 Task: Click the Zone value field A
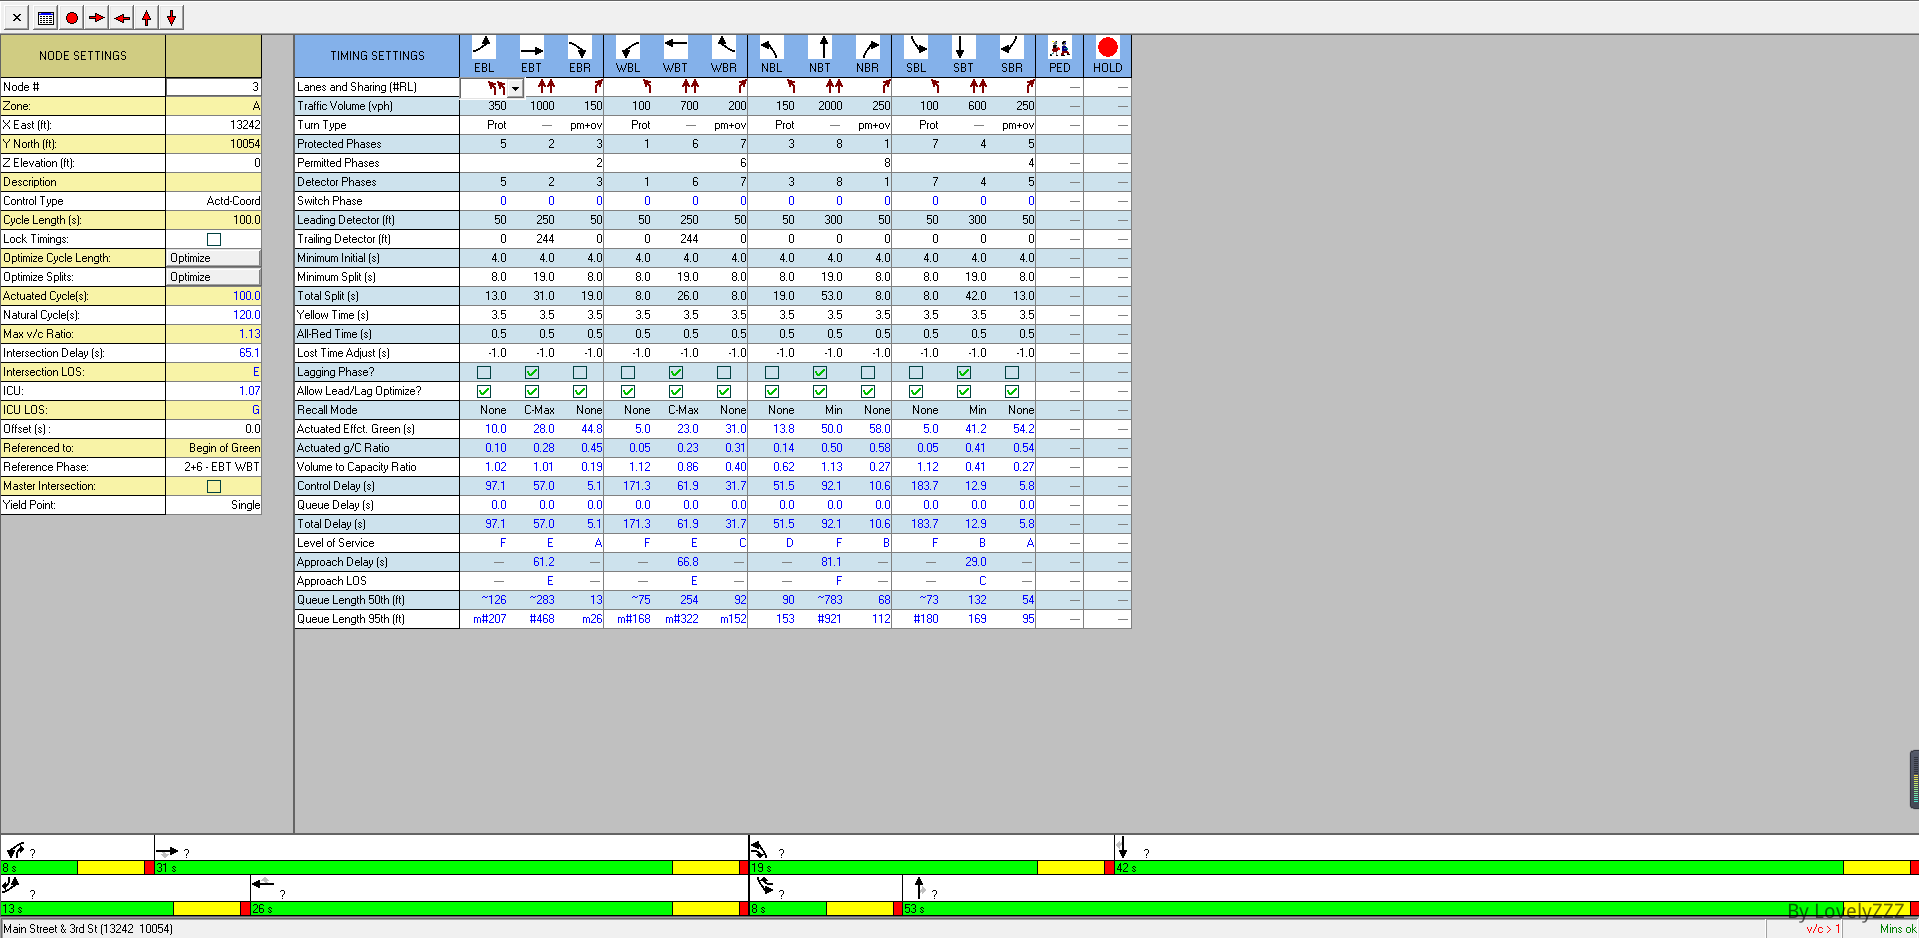pyautogui.click(x=213, y=106)
